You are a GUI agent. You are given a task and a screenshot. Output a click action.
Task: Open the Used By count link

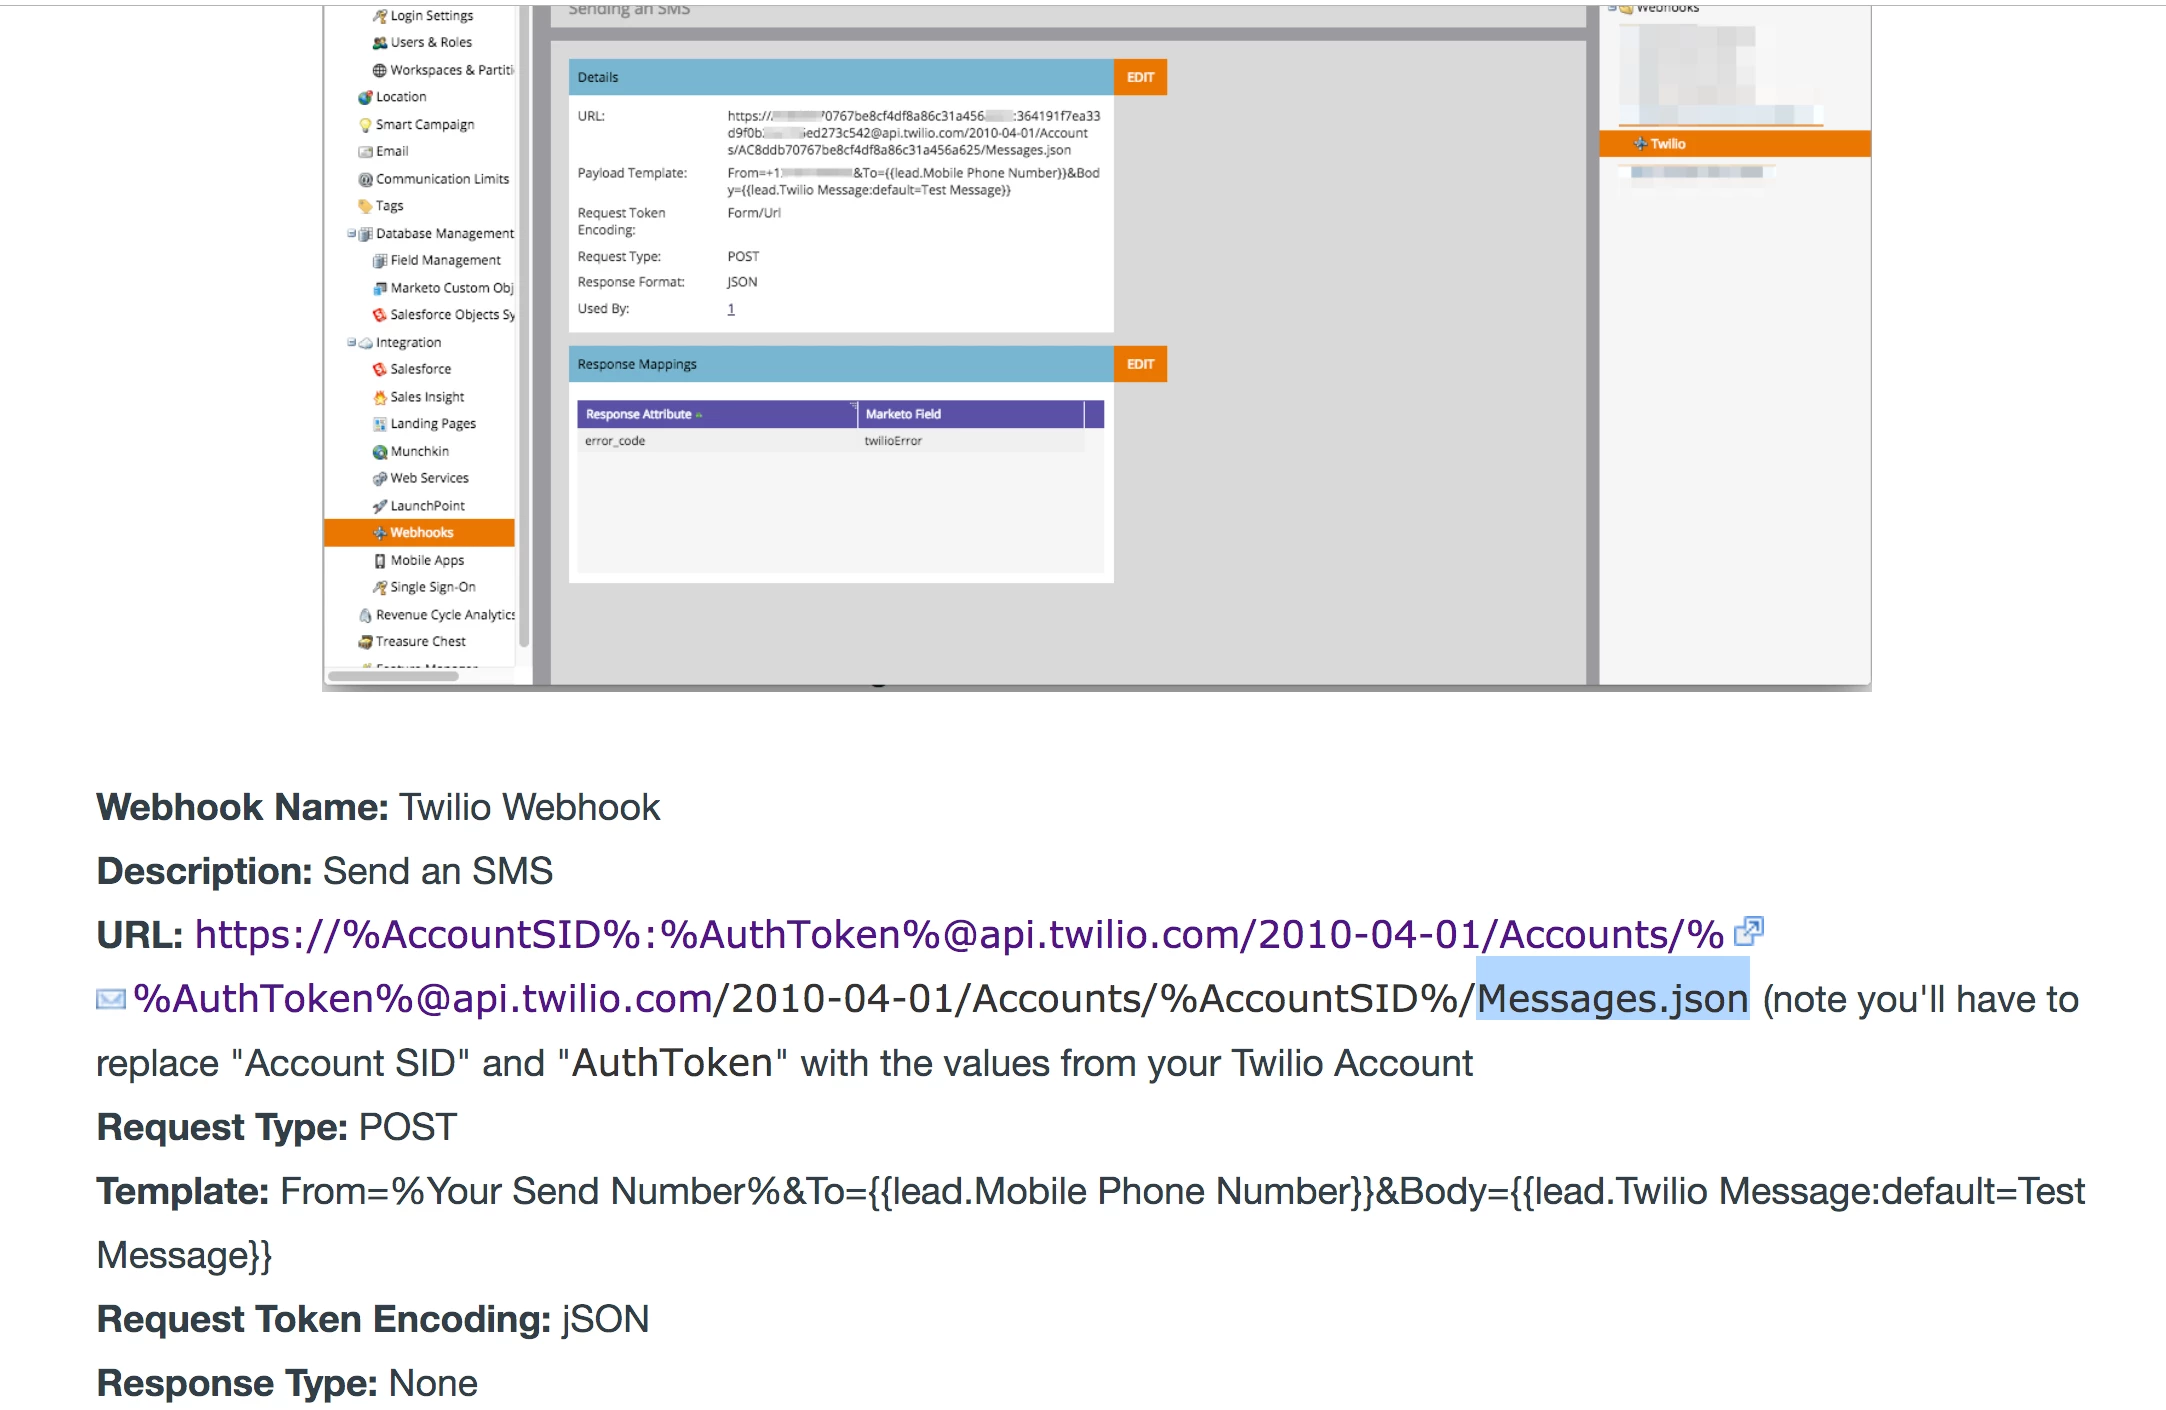pyautogui.click(x=731, y=310)
